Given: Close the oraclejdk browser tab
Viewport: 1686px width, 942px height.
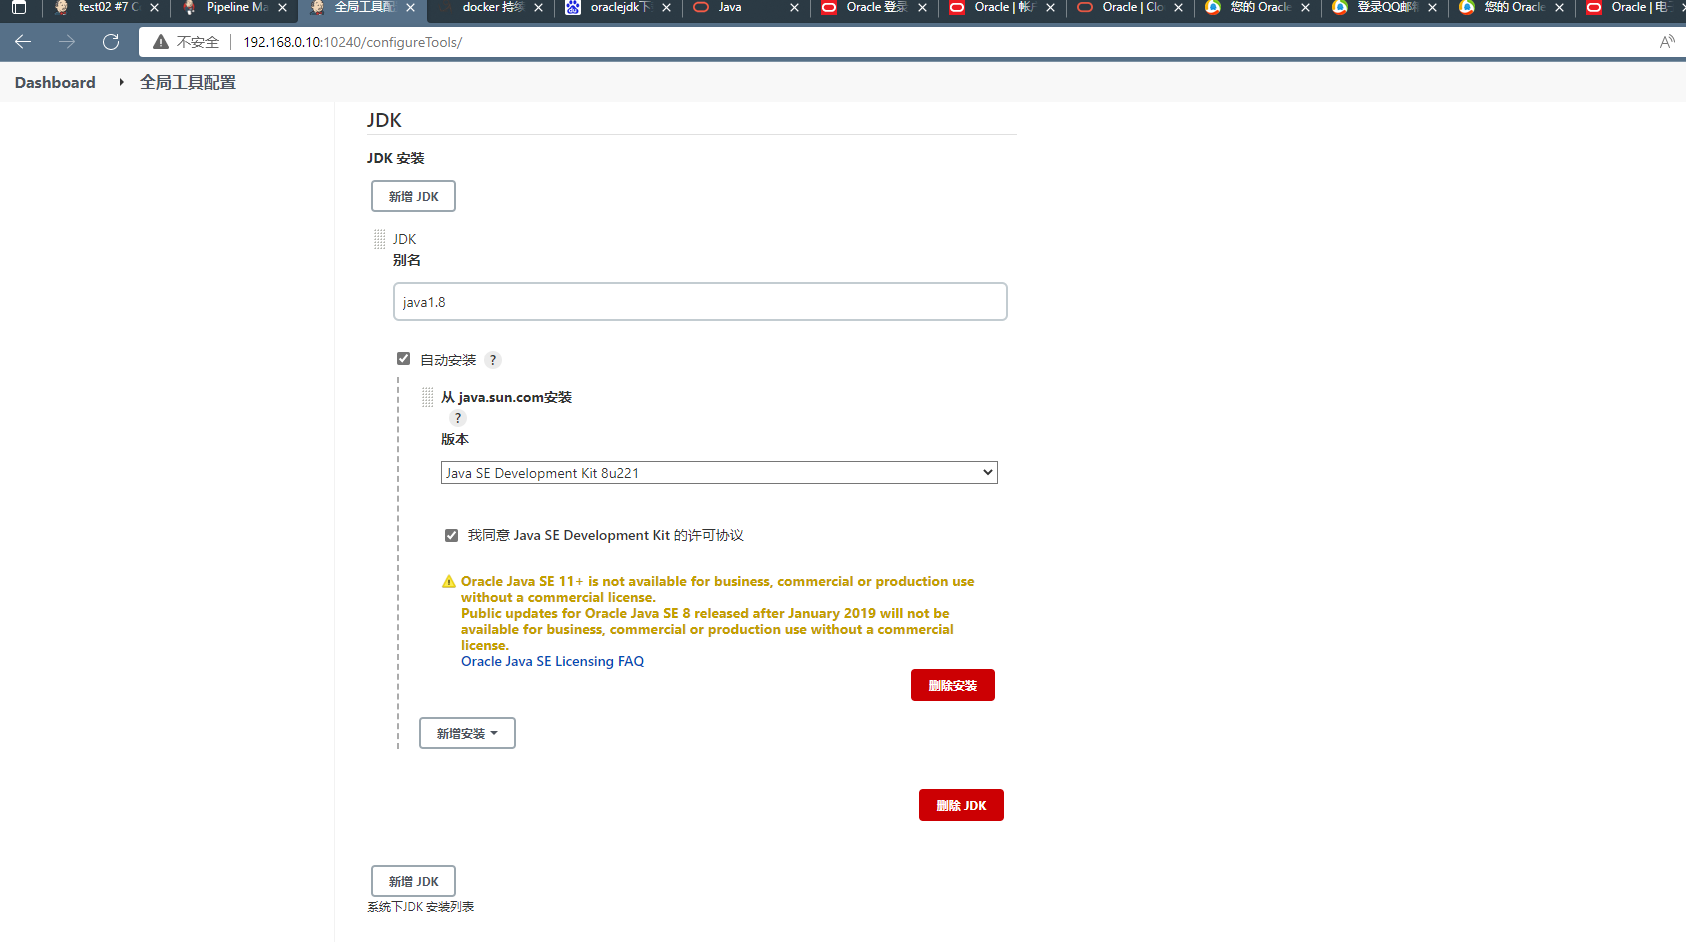Looking at the screenshot, I should coord(666,8).
